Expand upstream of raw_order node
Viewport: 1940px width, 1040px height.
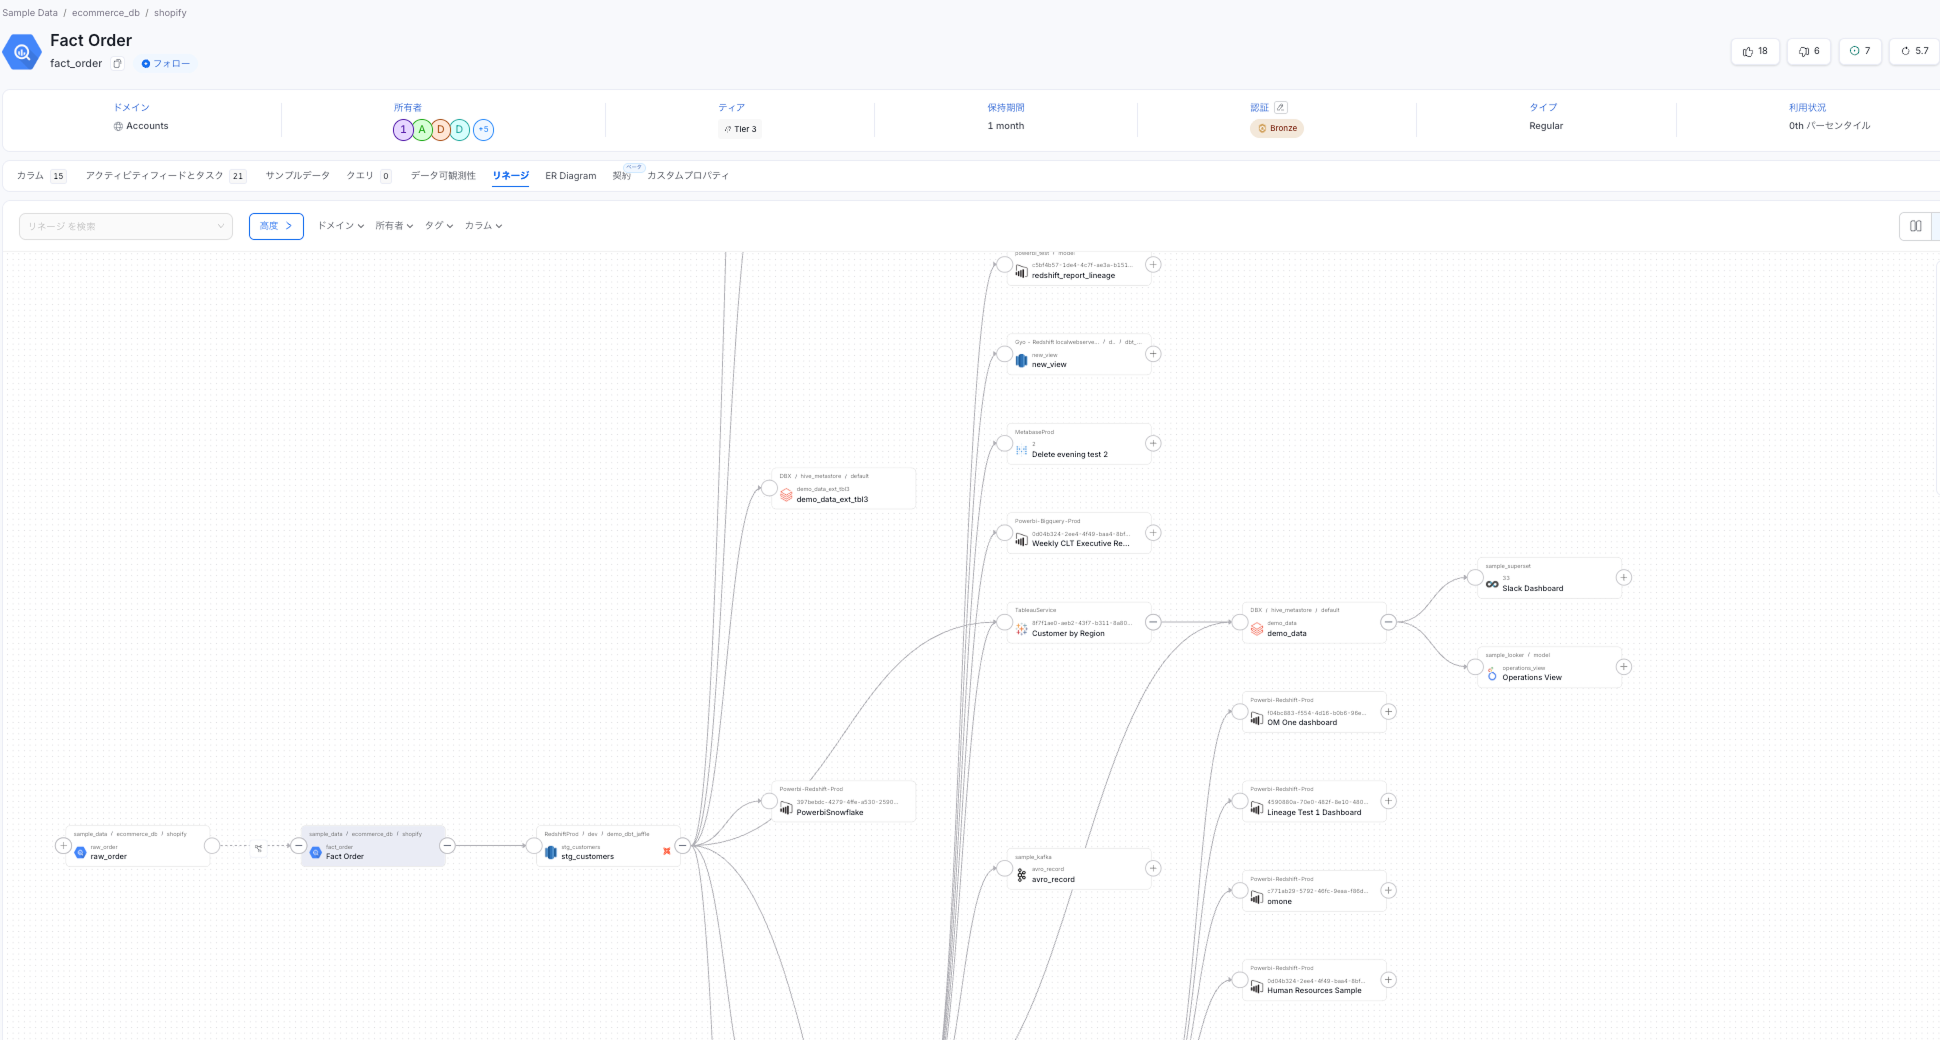(63, 846)
